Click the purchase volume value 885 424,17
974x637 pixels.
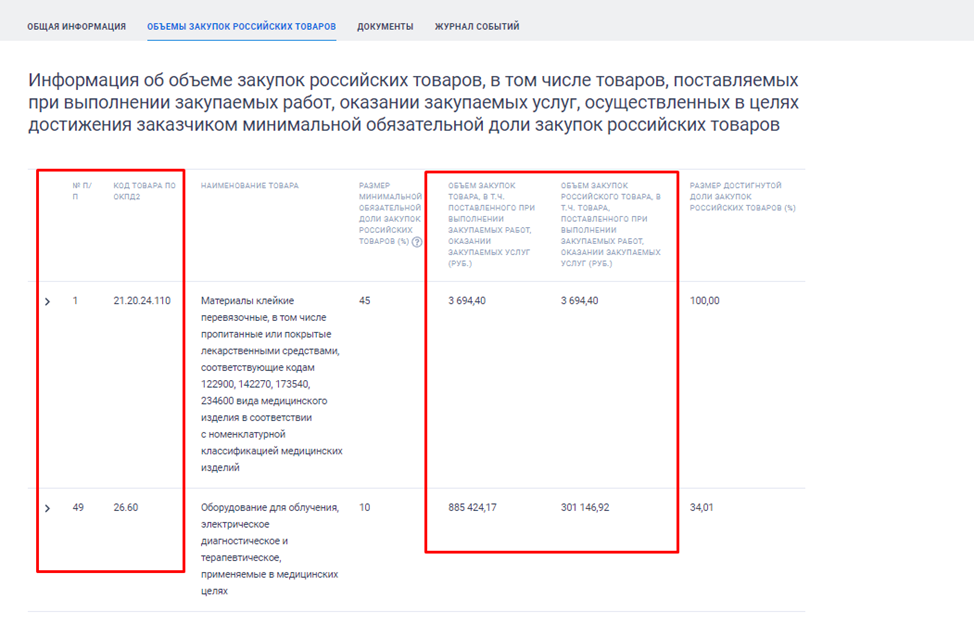pos(472,508)
